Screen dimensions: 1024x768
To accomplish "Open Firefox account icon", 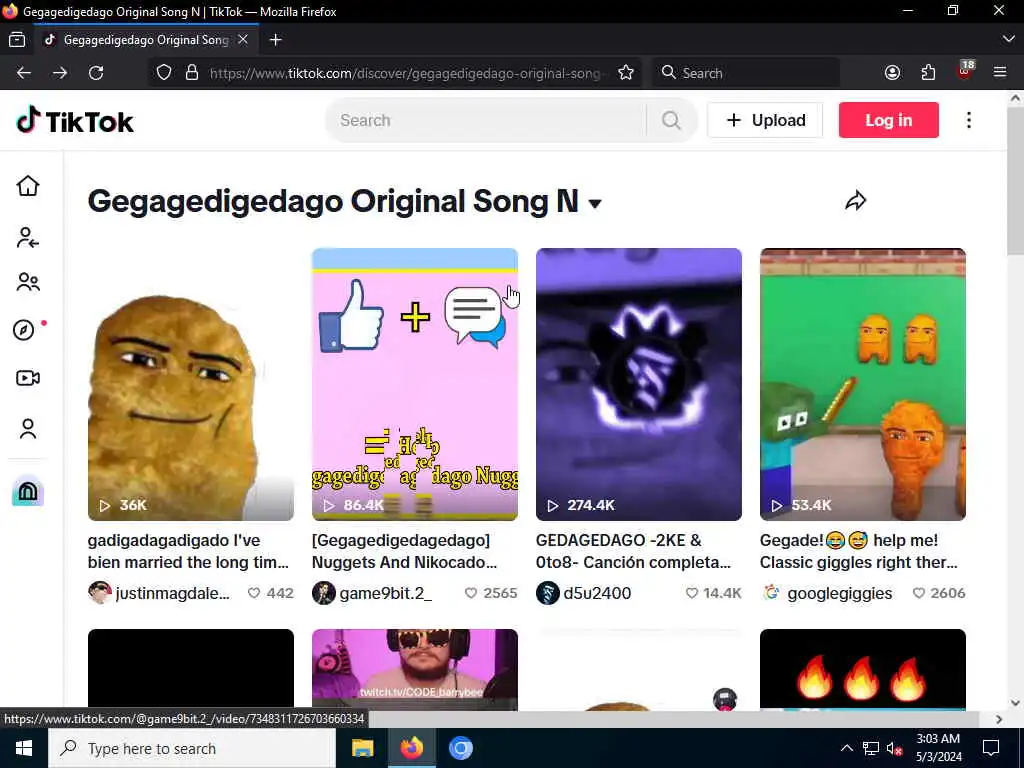I will (x=892, y=72).
